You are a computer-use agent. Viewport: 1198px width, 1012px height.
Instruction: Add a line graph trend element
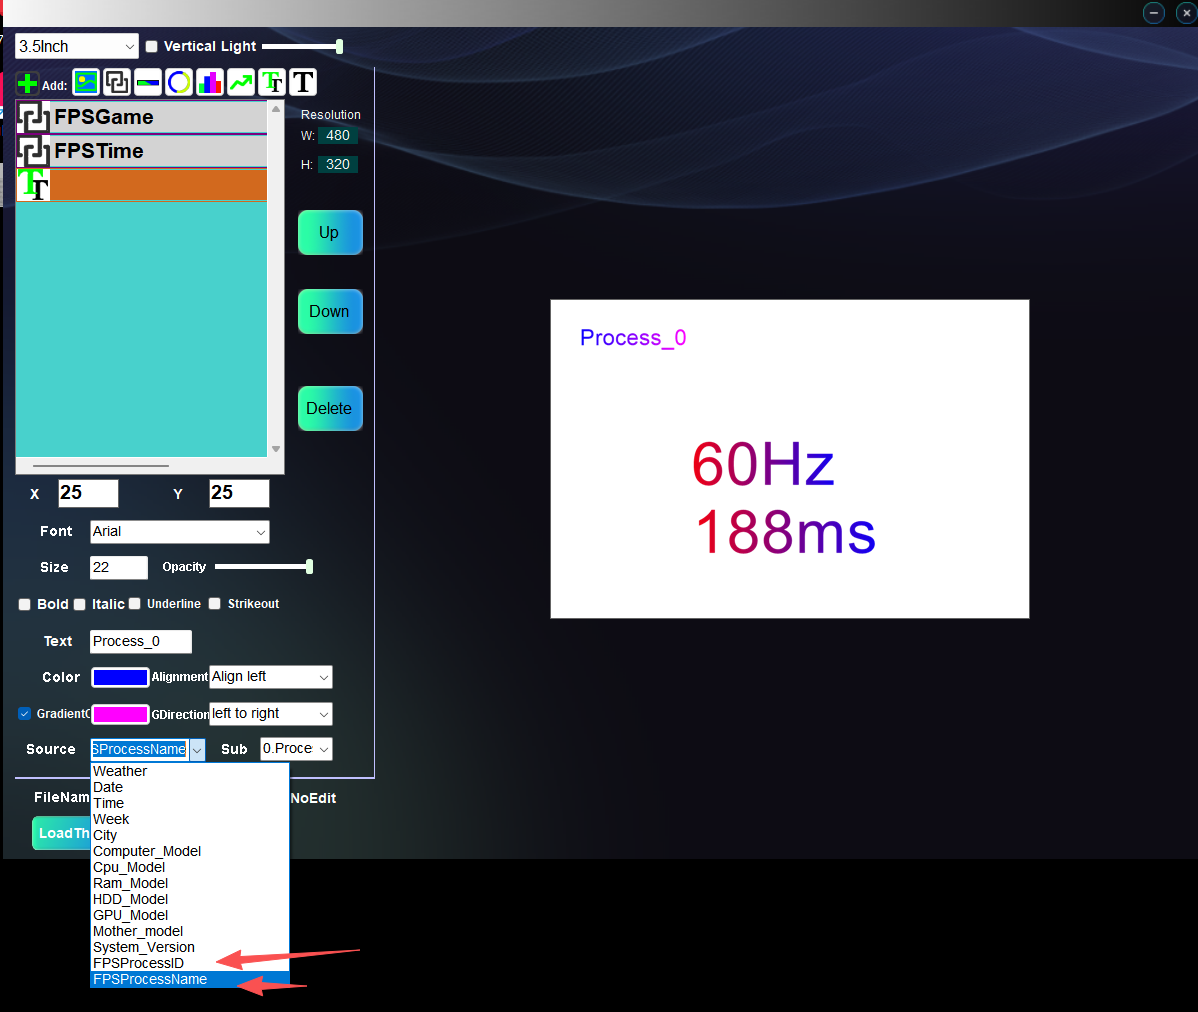point(241,82)
